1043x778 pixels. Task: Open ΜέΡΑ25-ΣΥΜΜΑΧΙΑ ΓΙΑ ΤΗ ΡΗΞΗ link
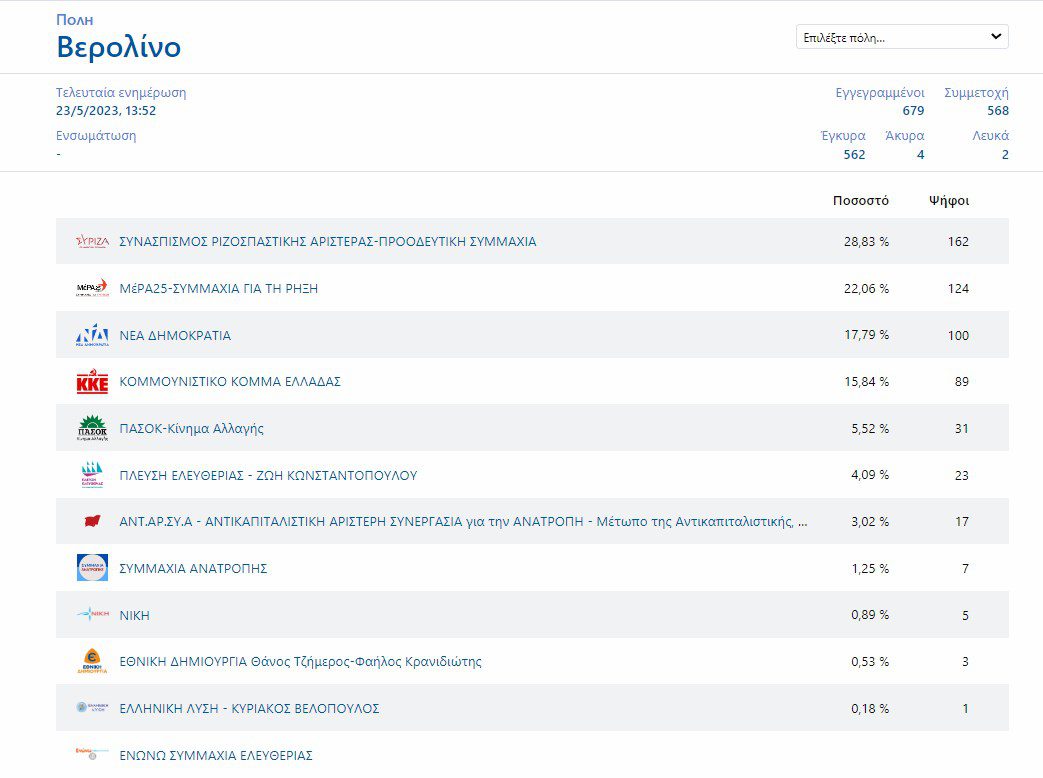(x=218, y=289)
